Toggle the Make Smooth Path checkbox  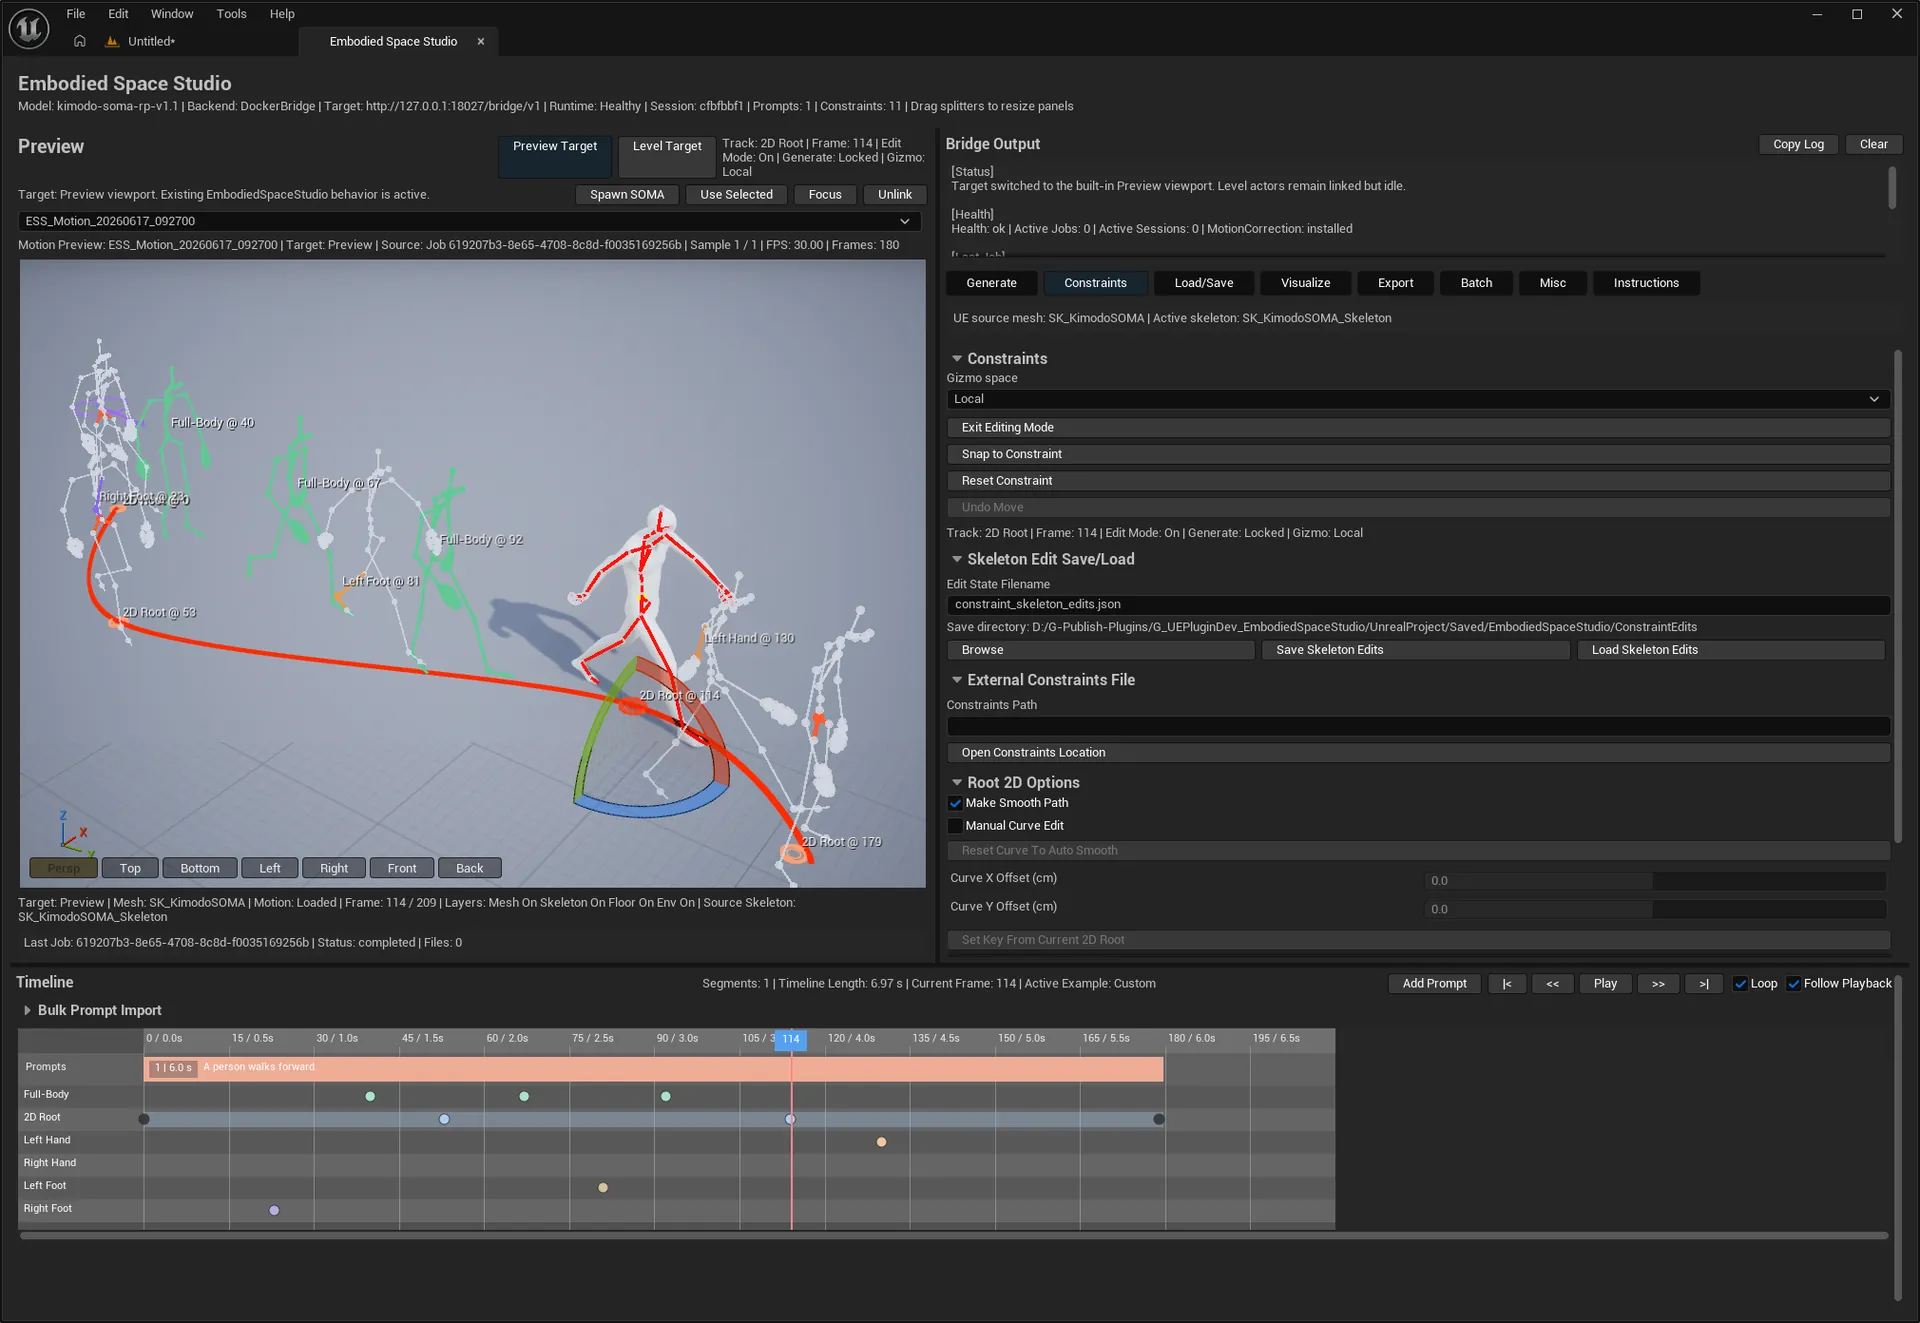[x=955, y=803]
